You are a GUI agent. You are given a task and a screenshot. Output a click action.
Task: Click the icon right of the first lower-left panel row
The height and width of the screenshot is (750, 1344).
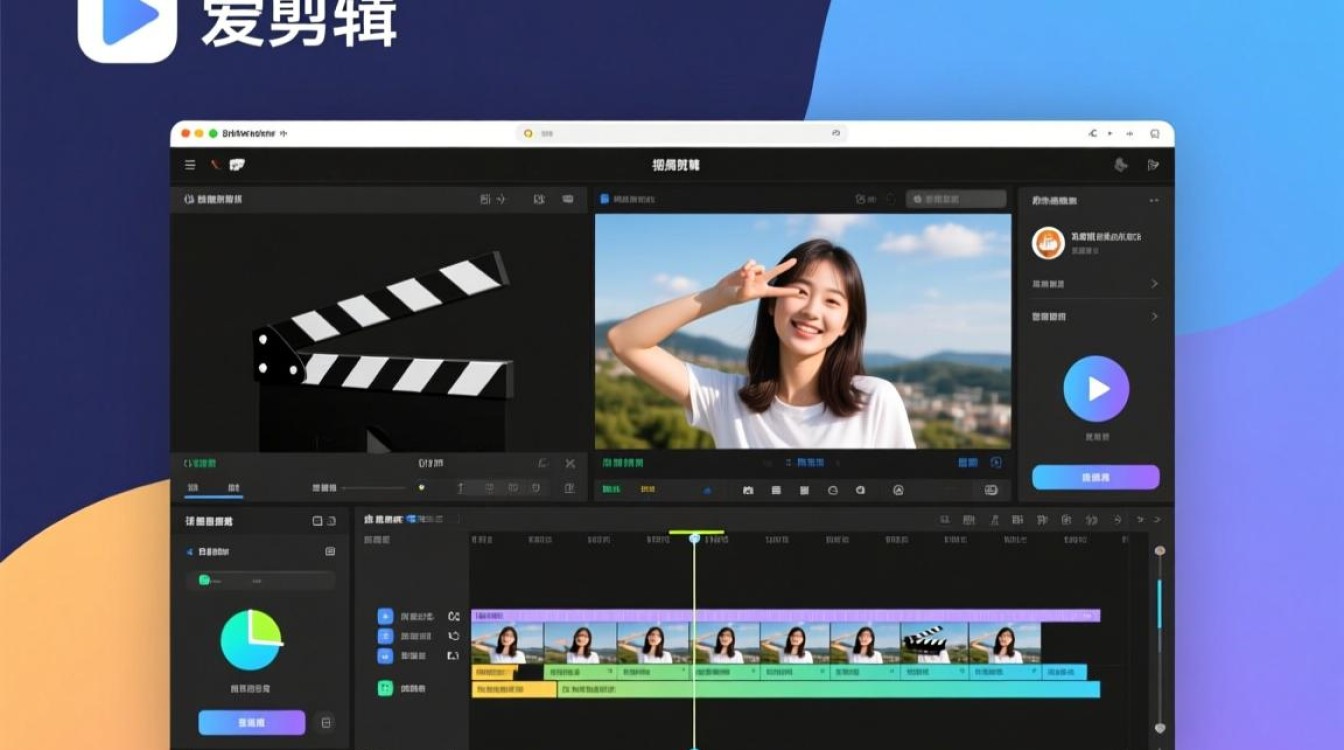pyautogui.click(x=330, y=552)
